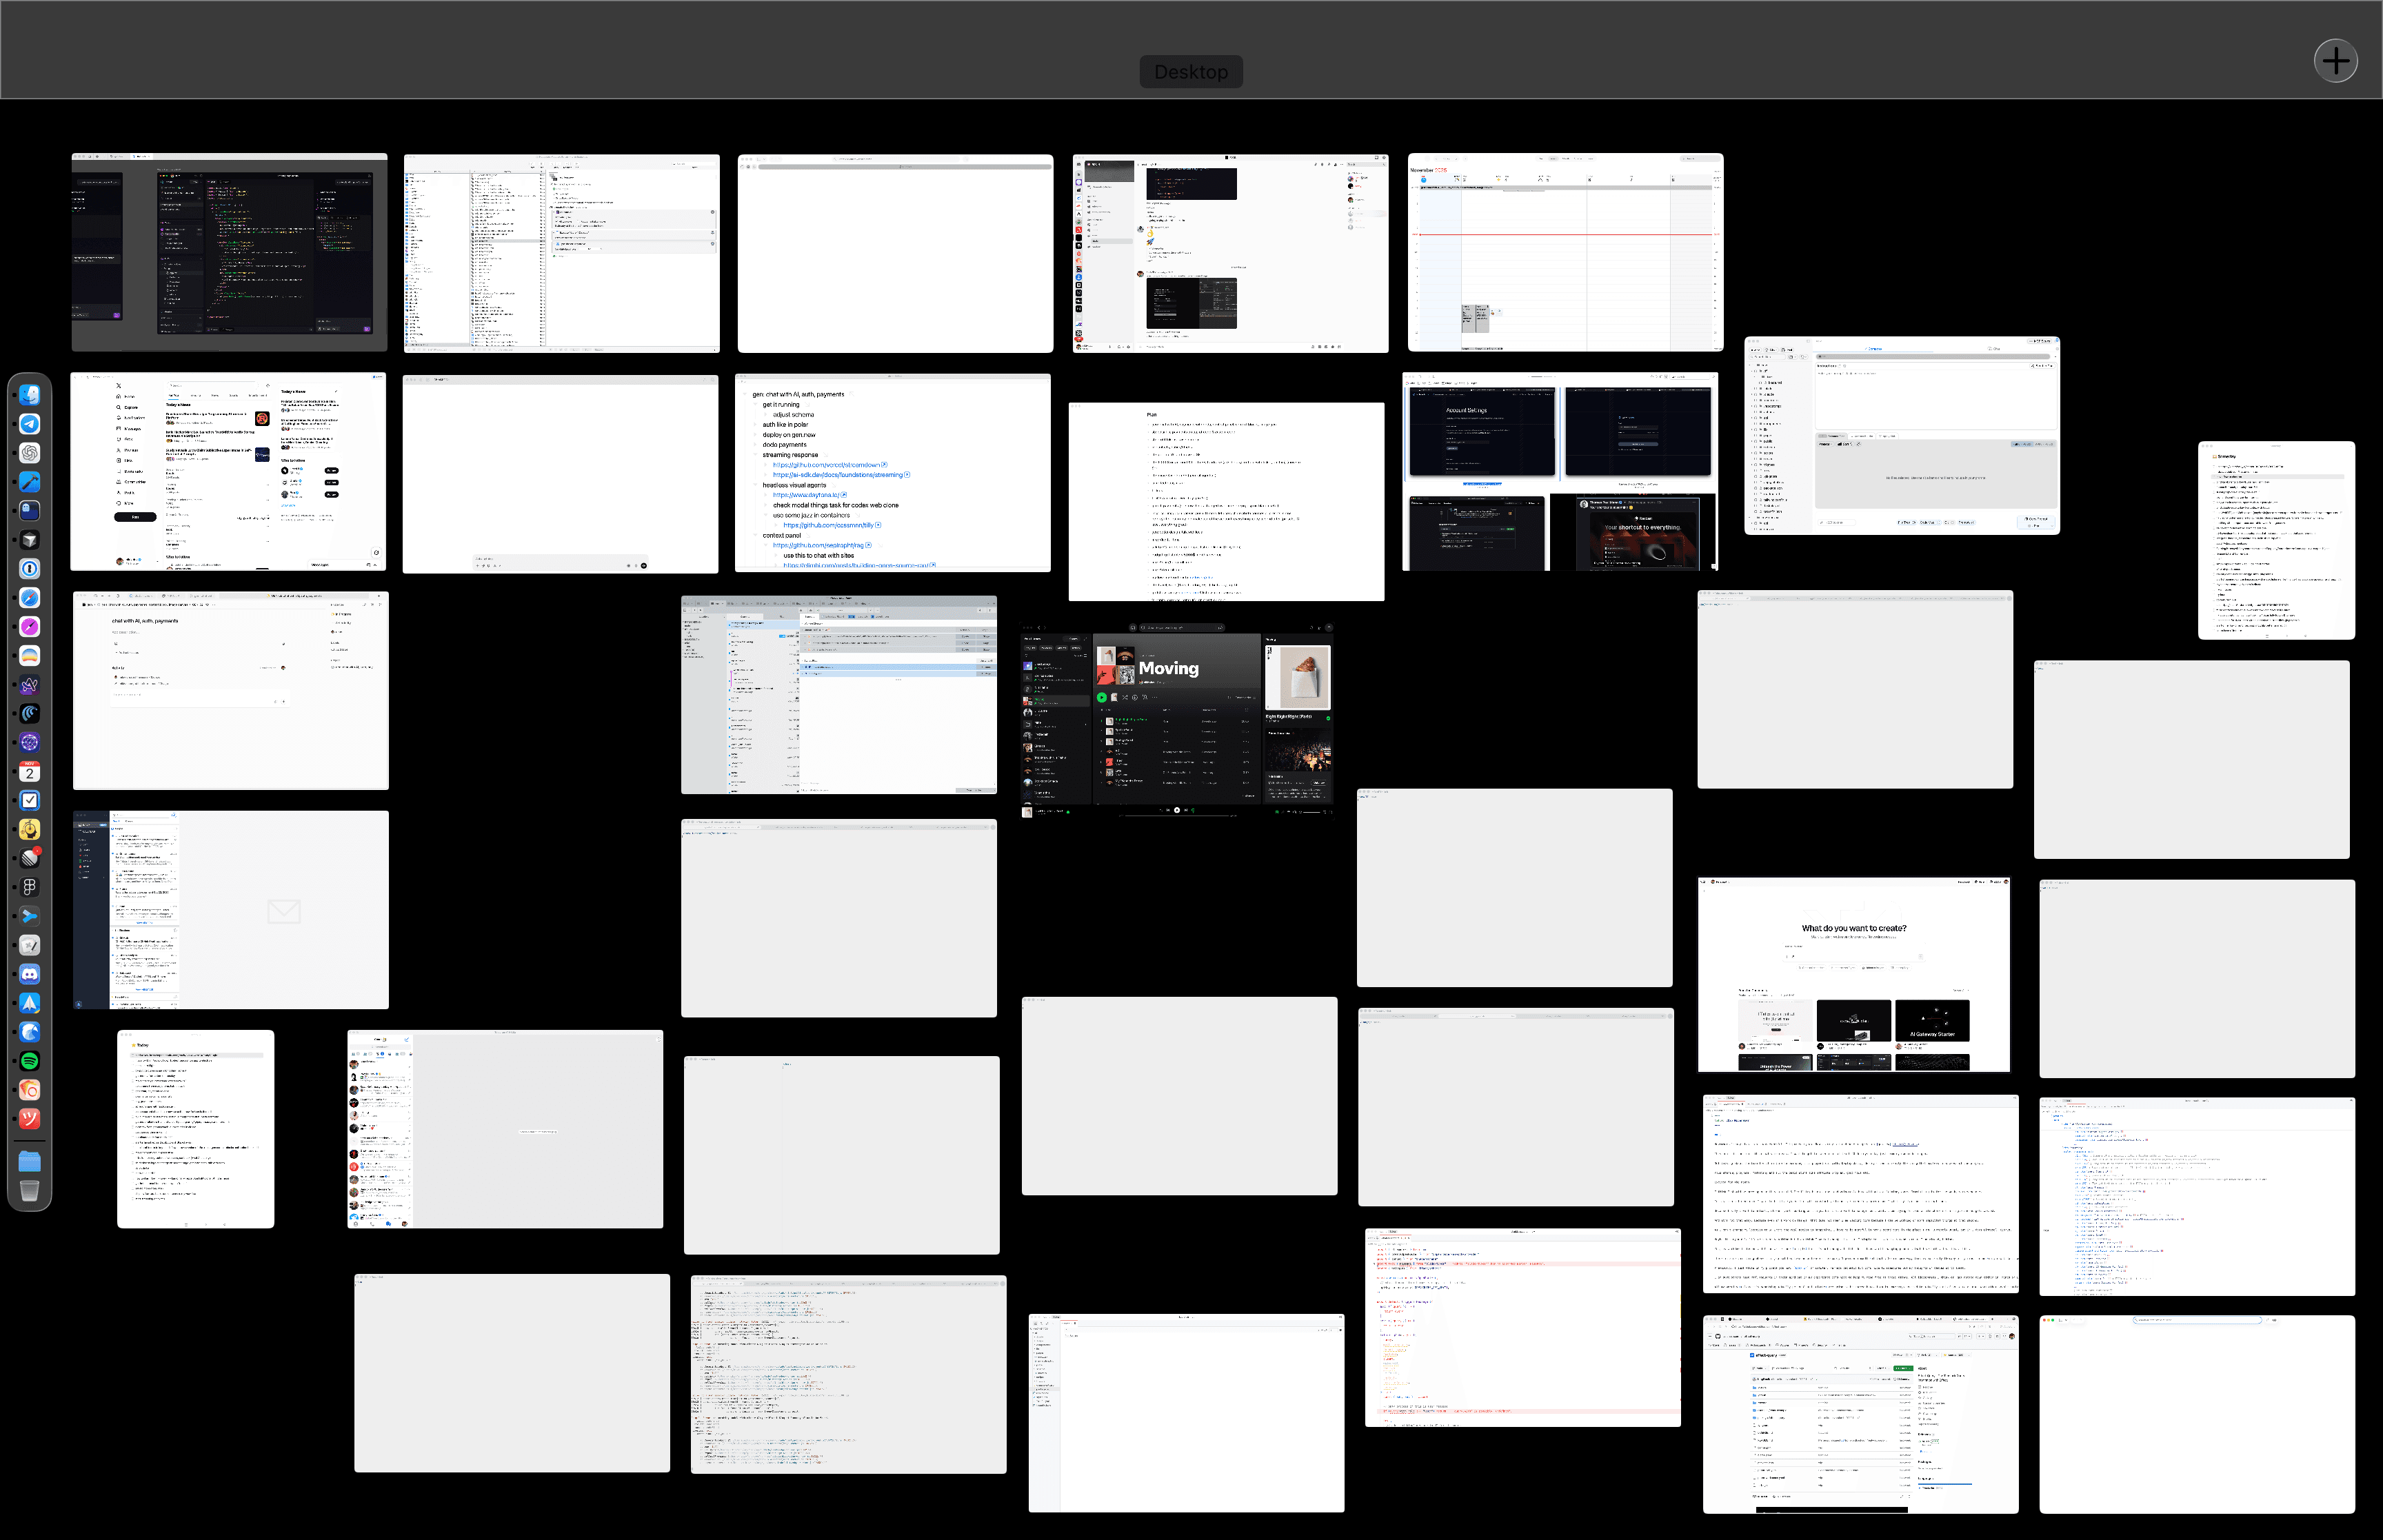Image resolution: width=2383 pixels, height=1540 pixels.
Task: Launch Safari from the dock
Action: click(30, 598)
